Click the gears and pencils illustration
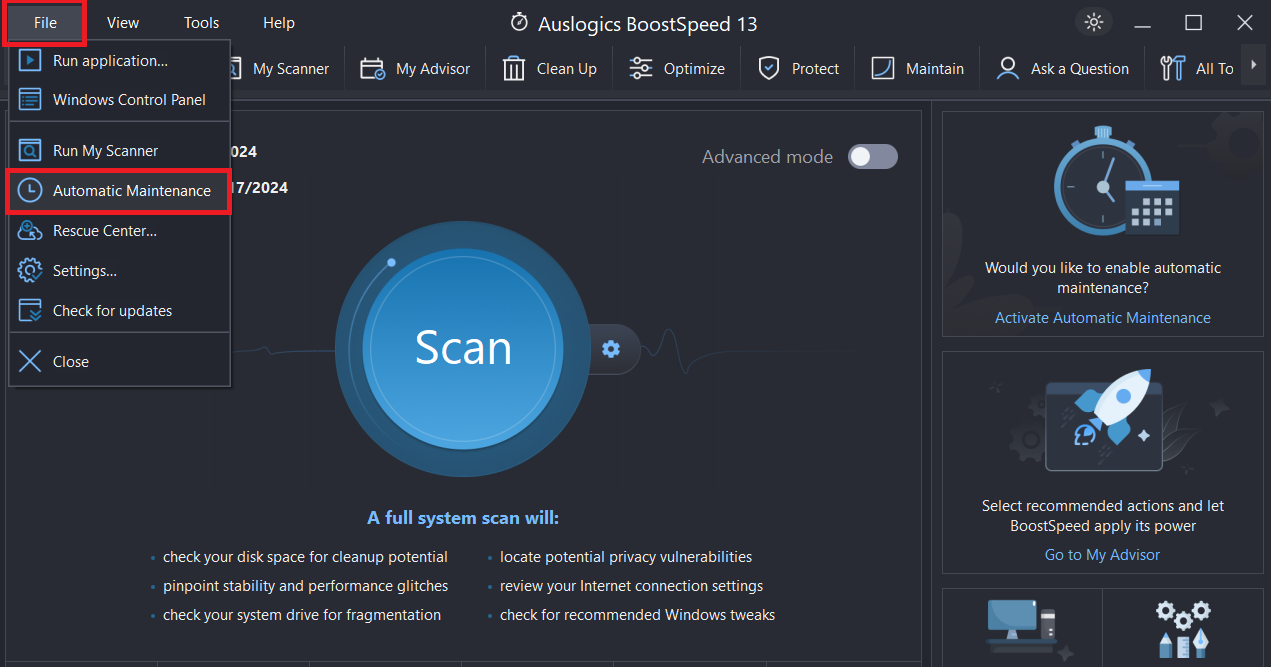The height and width of the screenshot is (667, 1271). coord(1183,627)
